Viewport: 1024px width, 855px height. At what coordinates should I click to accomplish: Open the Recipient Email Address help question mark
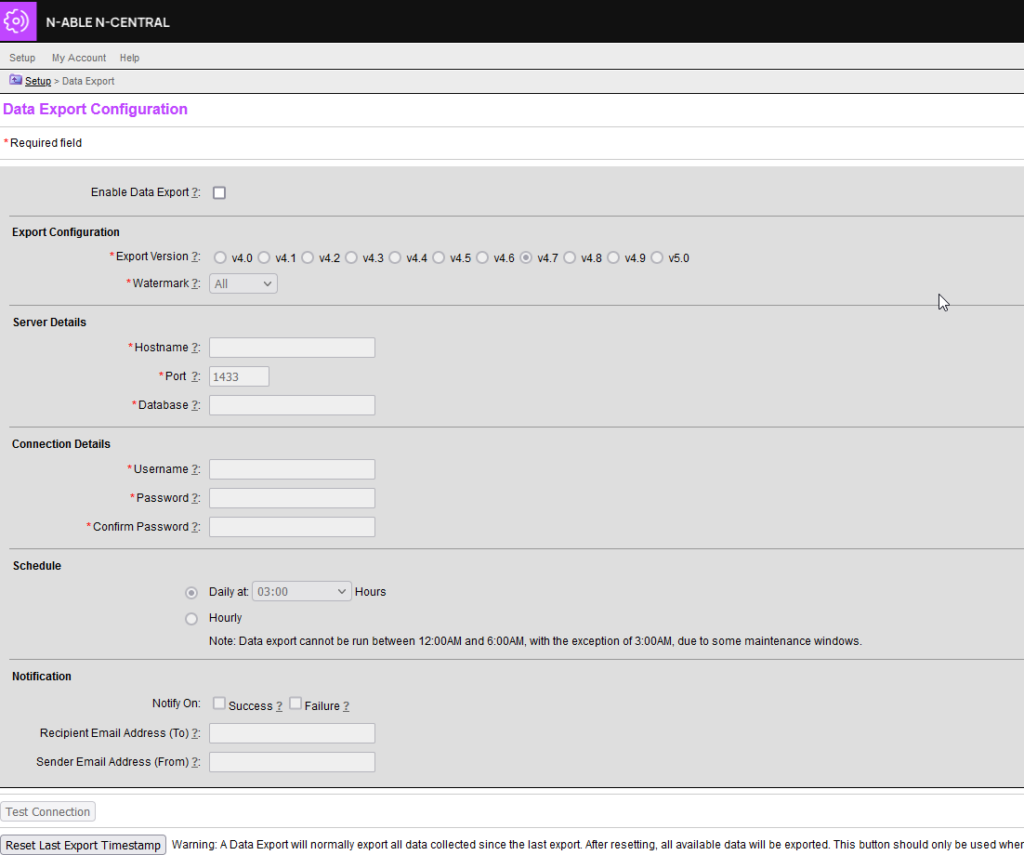pyautogui.click(x=195, y=733)
